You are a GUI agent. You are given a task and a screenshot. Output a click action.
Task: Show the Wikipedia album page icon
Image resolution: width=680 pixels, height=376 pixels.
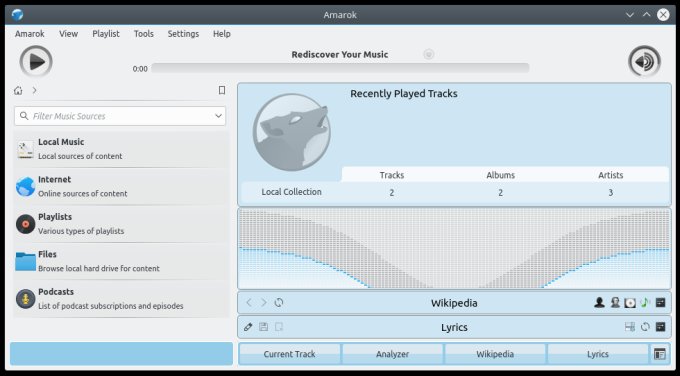point(630,303)
